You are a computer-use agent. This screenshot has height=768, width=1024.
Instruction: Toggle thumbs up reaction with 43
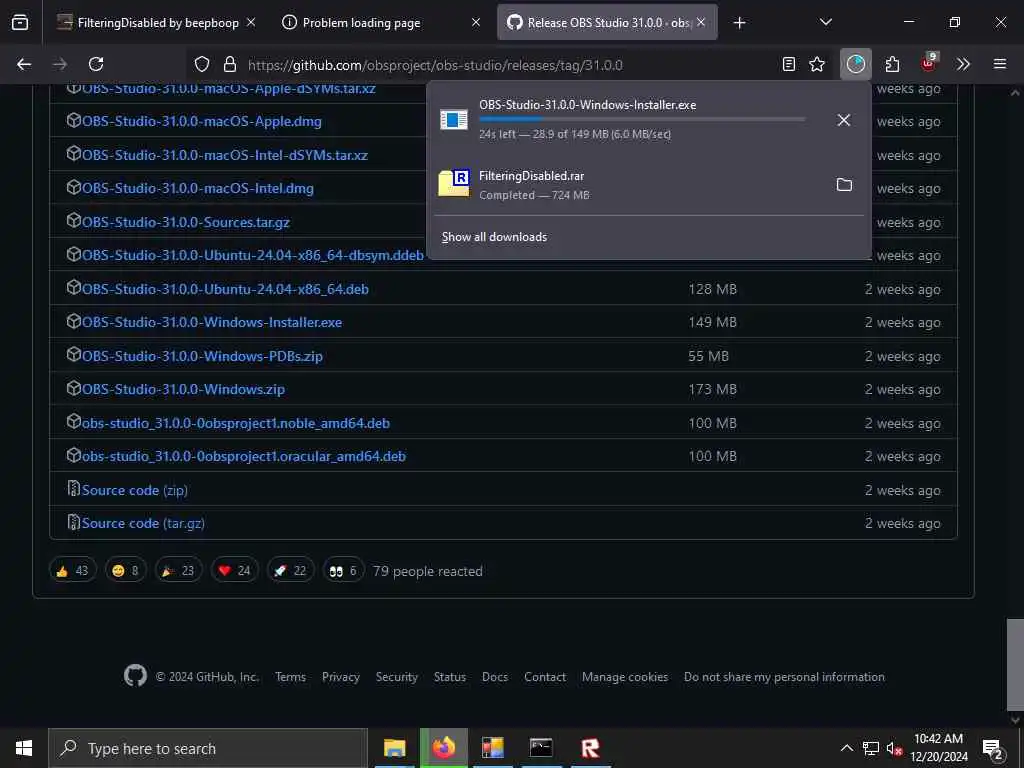tap(72, 571)
